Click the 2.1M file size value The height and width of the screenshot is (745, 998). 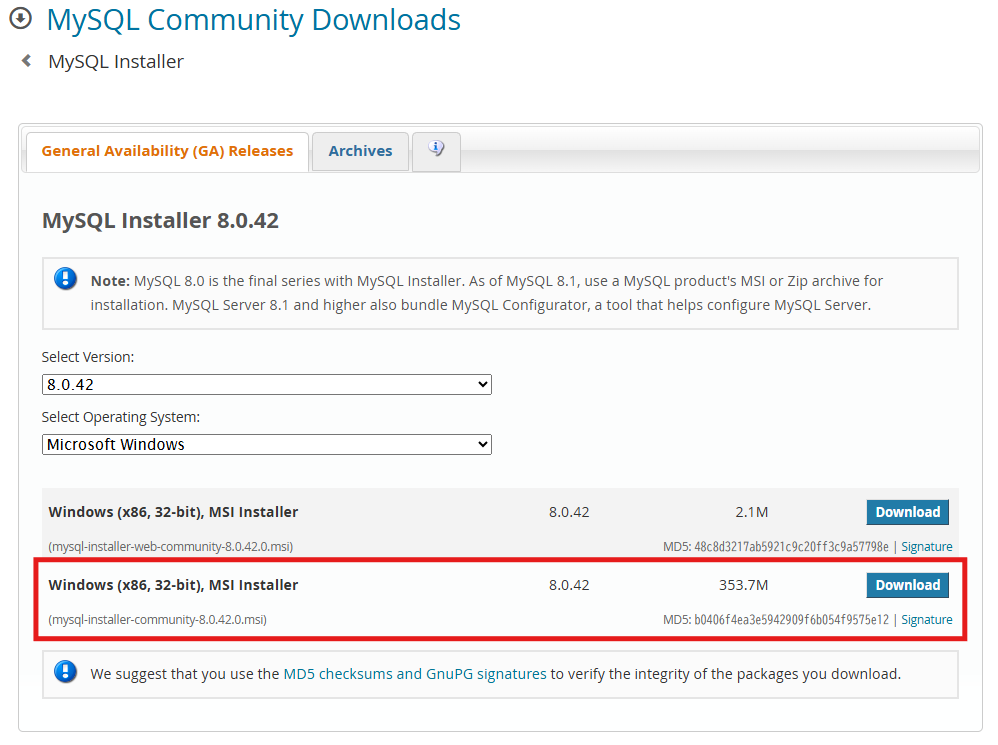tap(752, 512)
